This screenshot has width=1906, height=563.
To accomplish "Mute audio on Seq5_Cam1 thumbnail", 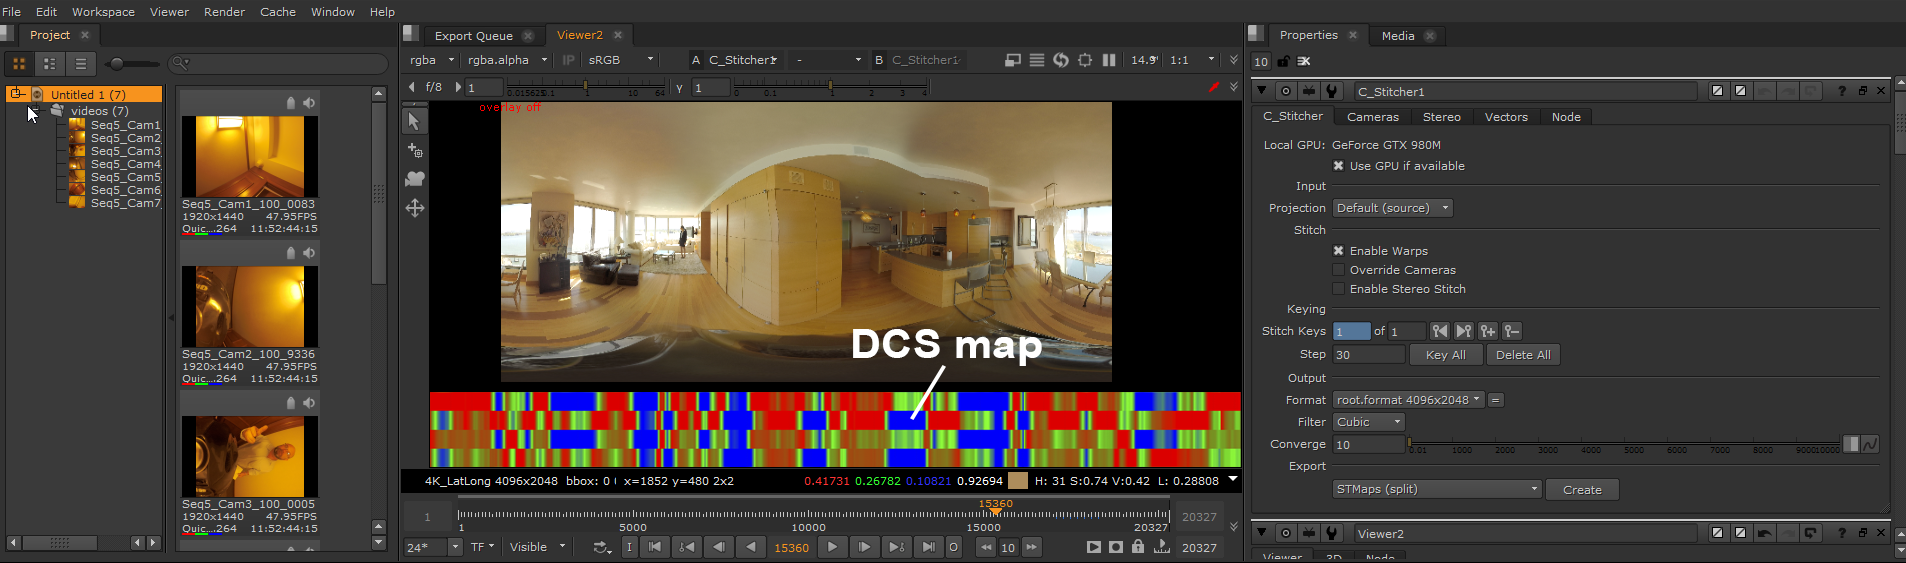I will (x=309, y=103).
